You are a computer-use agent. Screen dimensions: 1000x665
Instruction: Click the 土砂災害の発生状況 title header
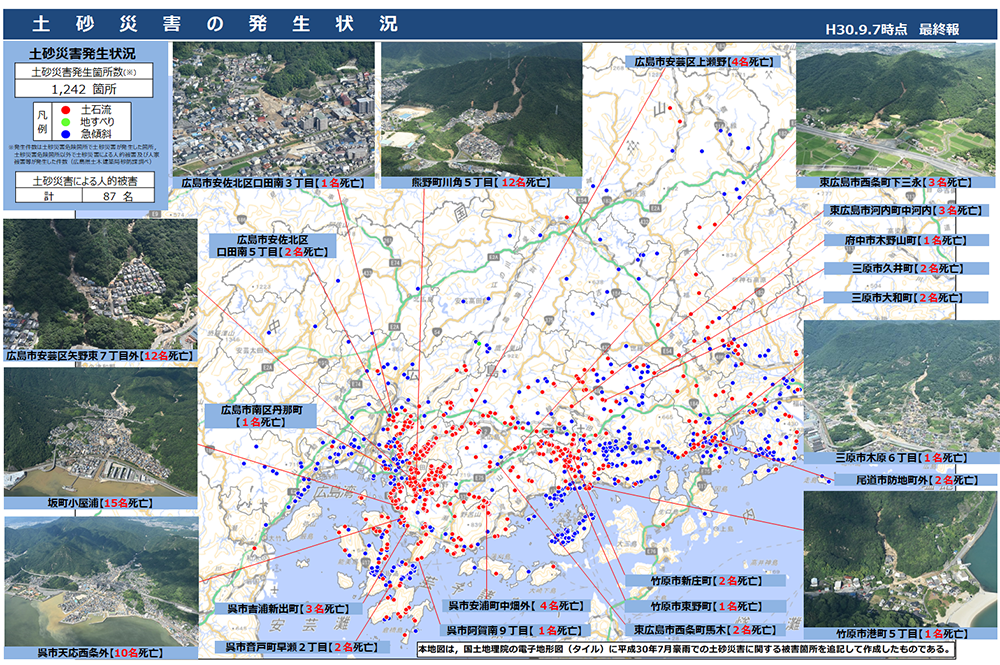[213, 24]
